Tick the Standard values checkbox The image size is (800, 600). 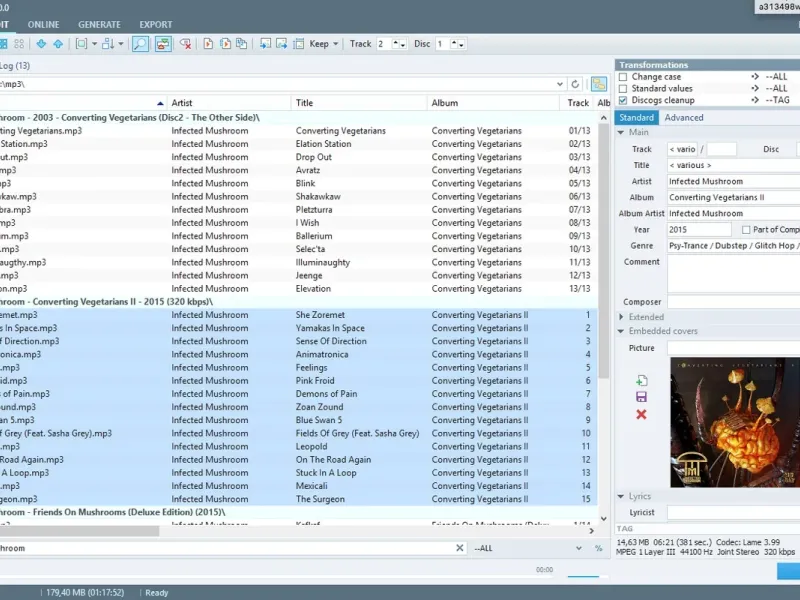tap(624, 89)
